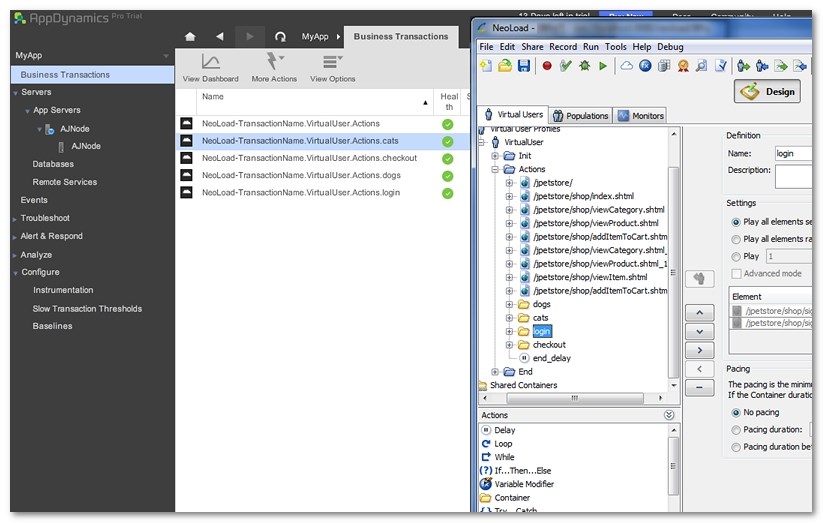The image size is (823, 523).
Task: Click the green bug debug icon
Action: click(584, 66)
